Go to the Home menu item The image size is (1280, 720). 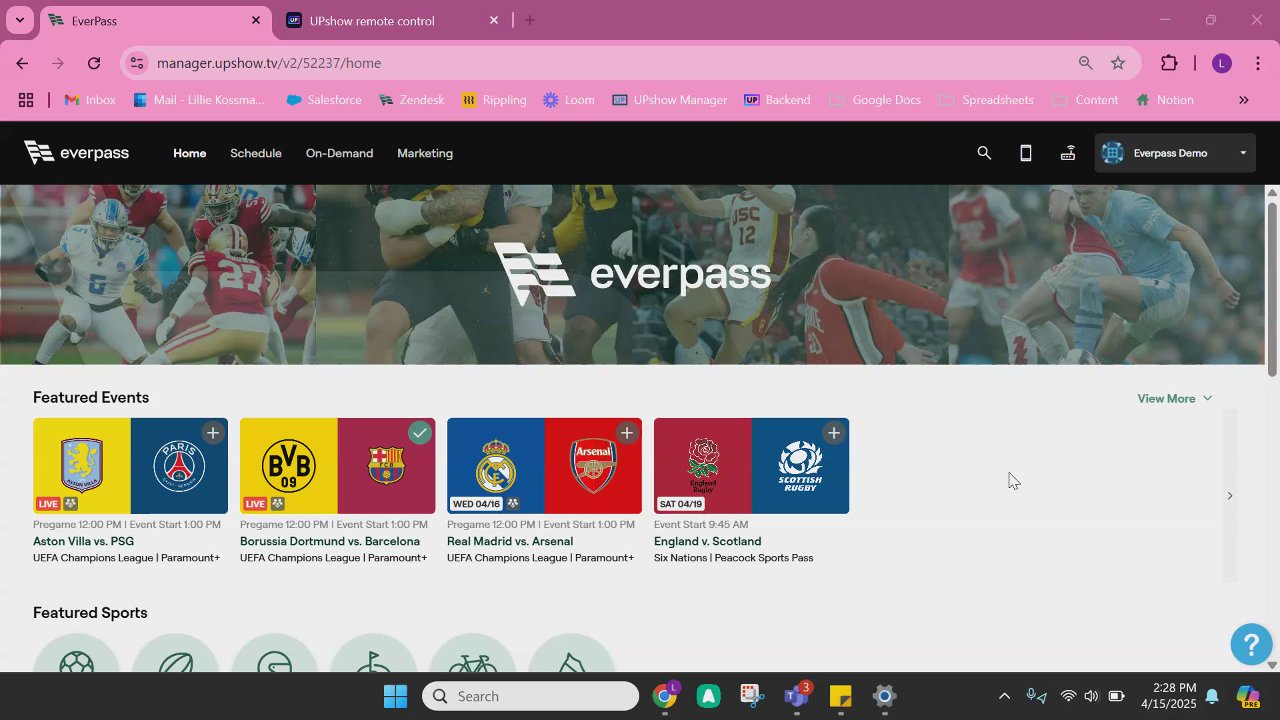(189, 153)
